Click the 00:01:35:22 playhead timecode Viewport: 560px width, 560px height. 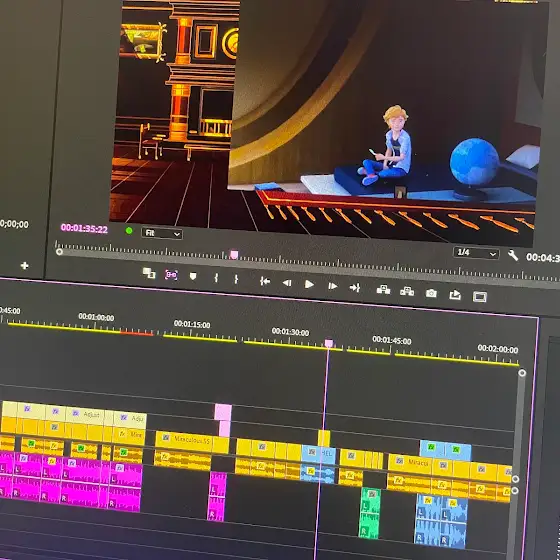coord(84,229)
